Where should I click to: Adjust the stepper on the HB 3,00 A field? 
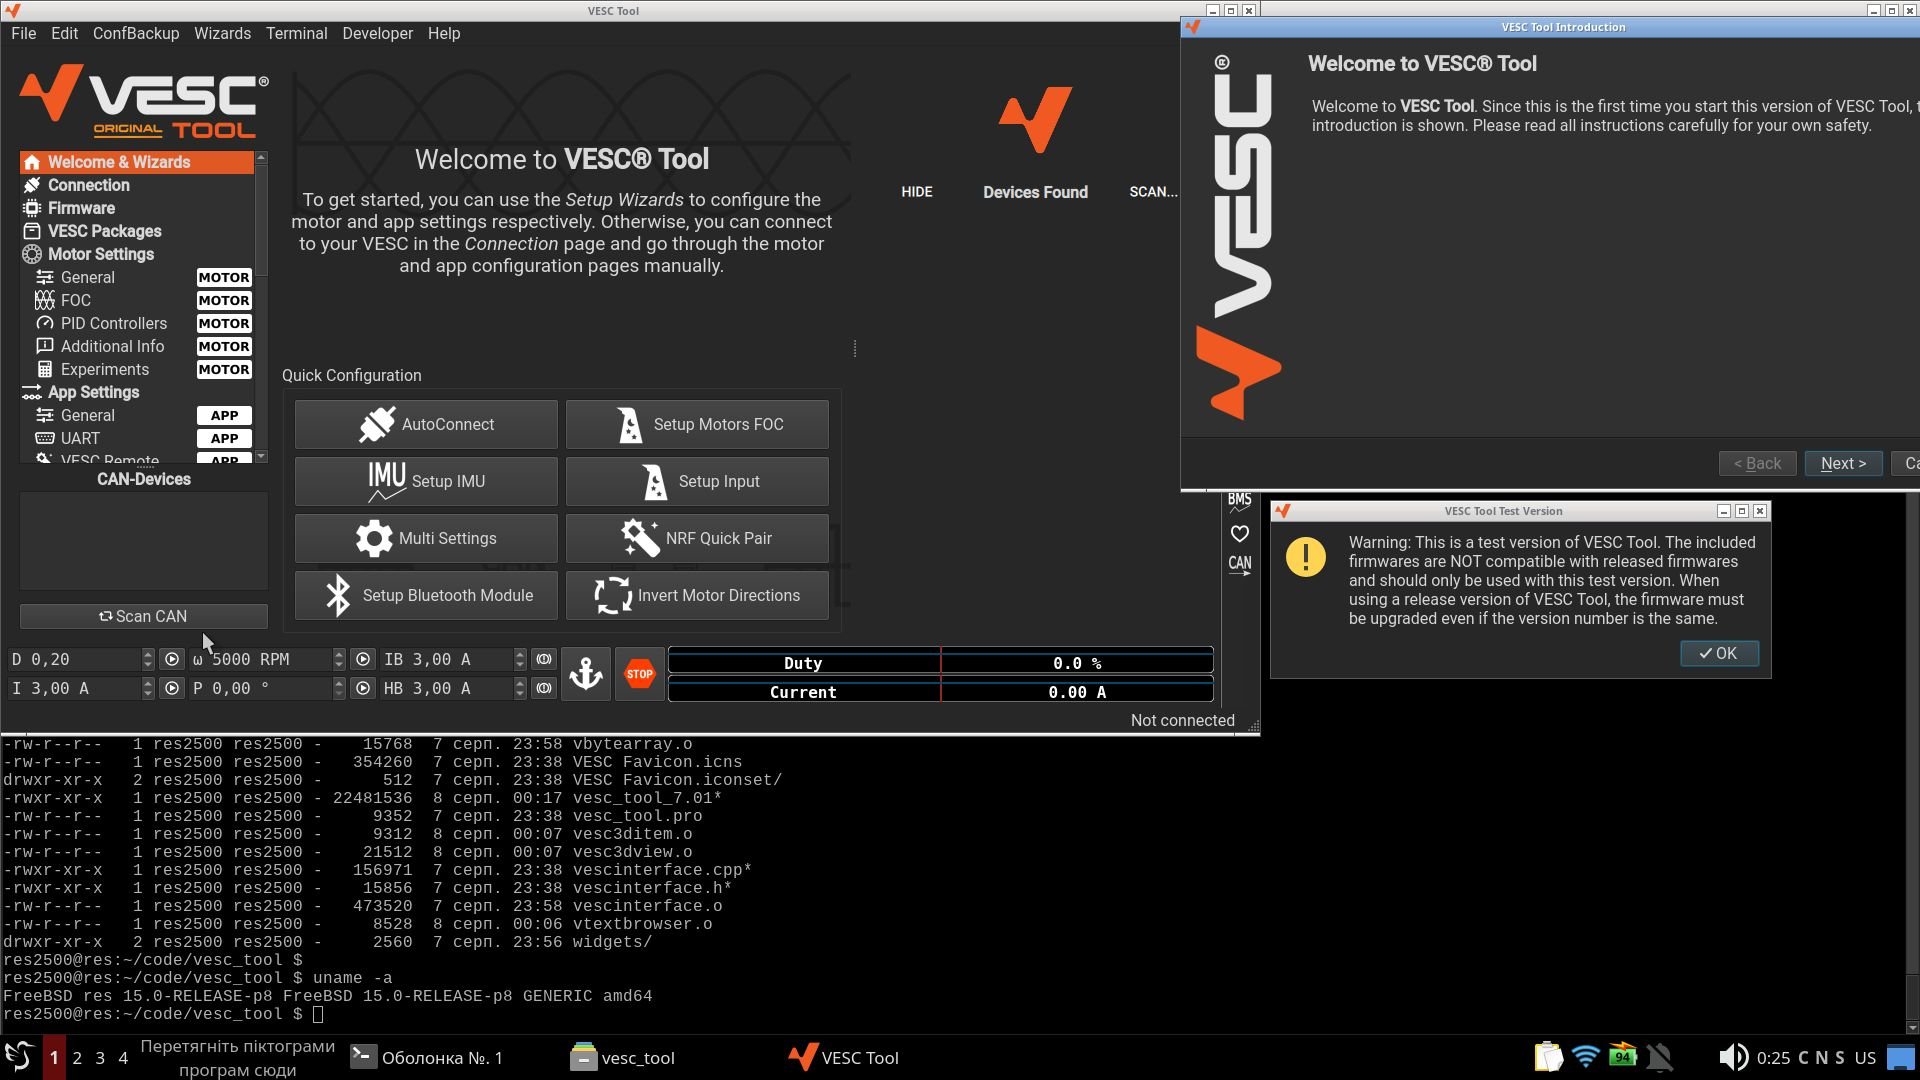click(x=520, y=689)
